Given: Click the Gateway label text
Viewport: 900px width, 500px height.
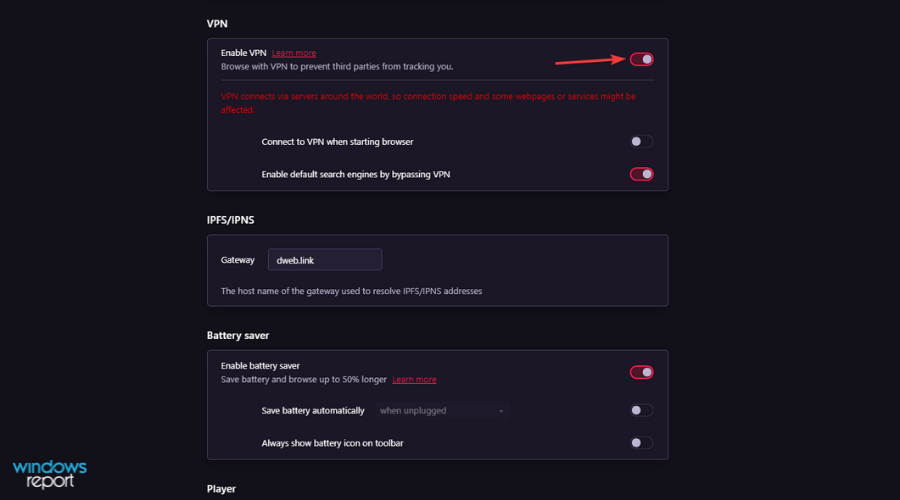Looking at the screenshot, I should (x=238, y=260).
